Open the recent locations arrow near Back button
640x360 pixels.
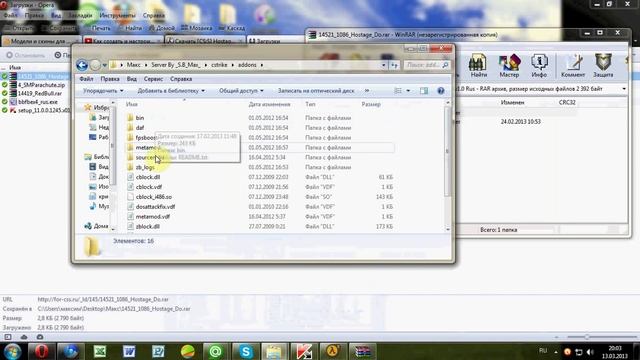105,65
